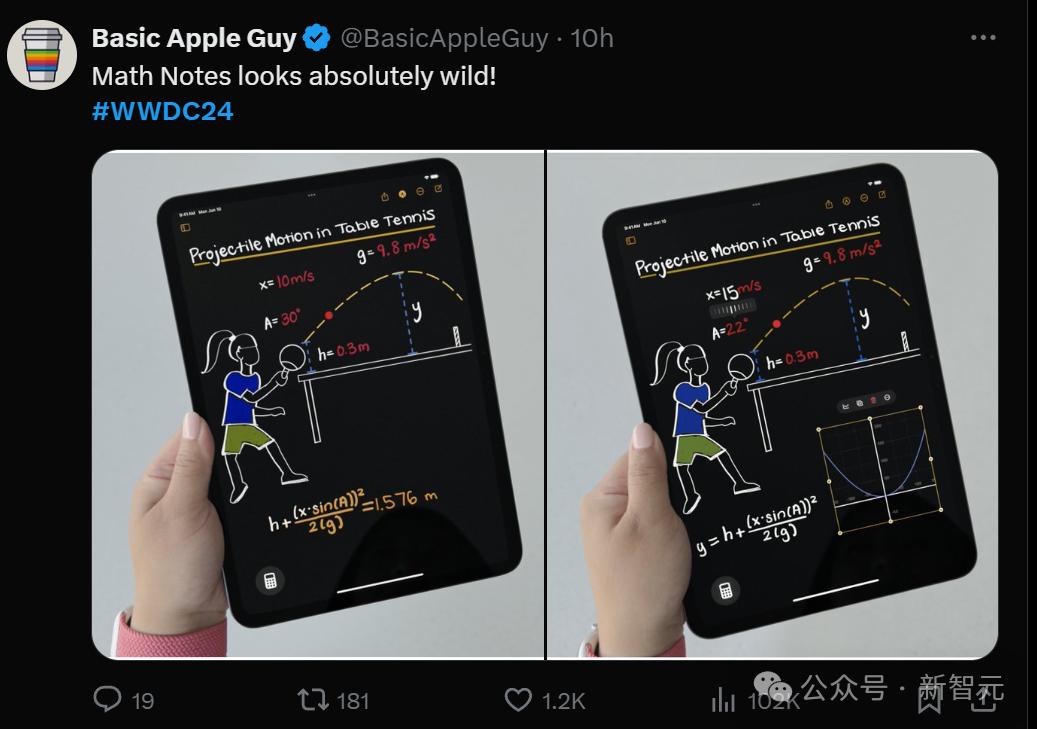The image size is (1037, 729).
Task: Click the "Math Notes looks absolutely wild!" text
Action: (294, 75)
